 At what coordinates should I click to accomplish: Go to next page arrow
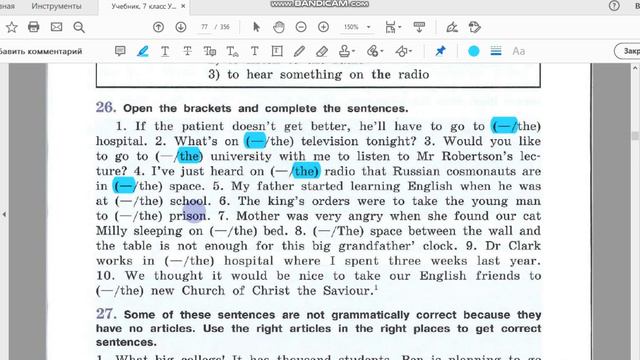click(x=181, y=27)
